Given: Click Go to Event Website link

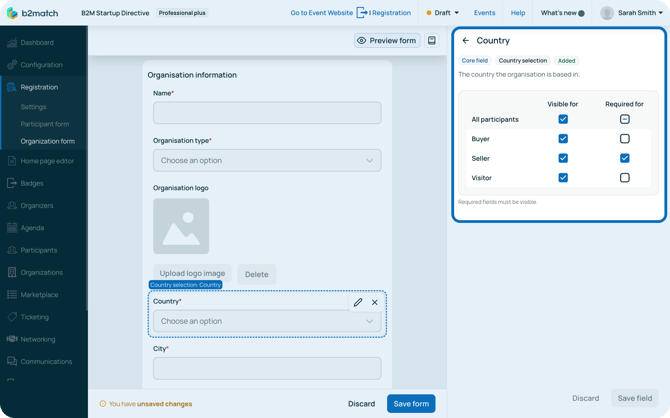Looking at the screenshot, I should point(322,13).
